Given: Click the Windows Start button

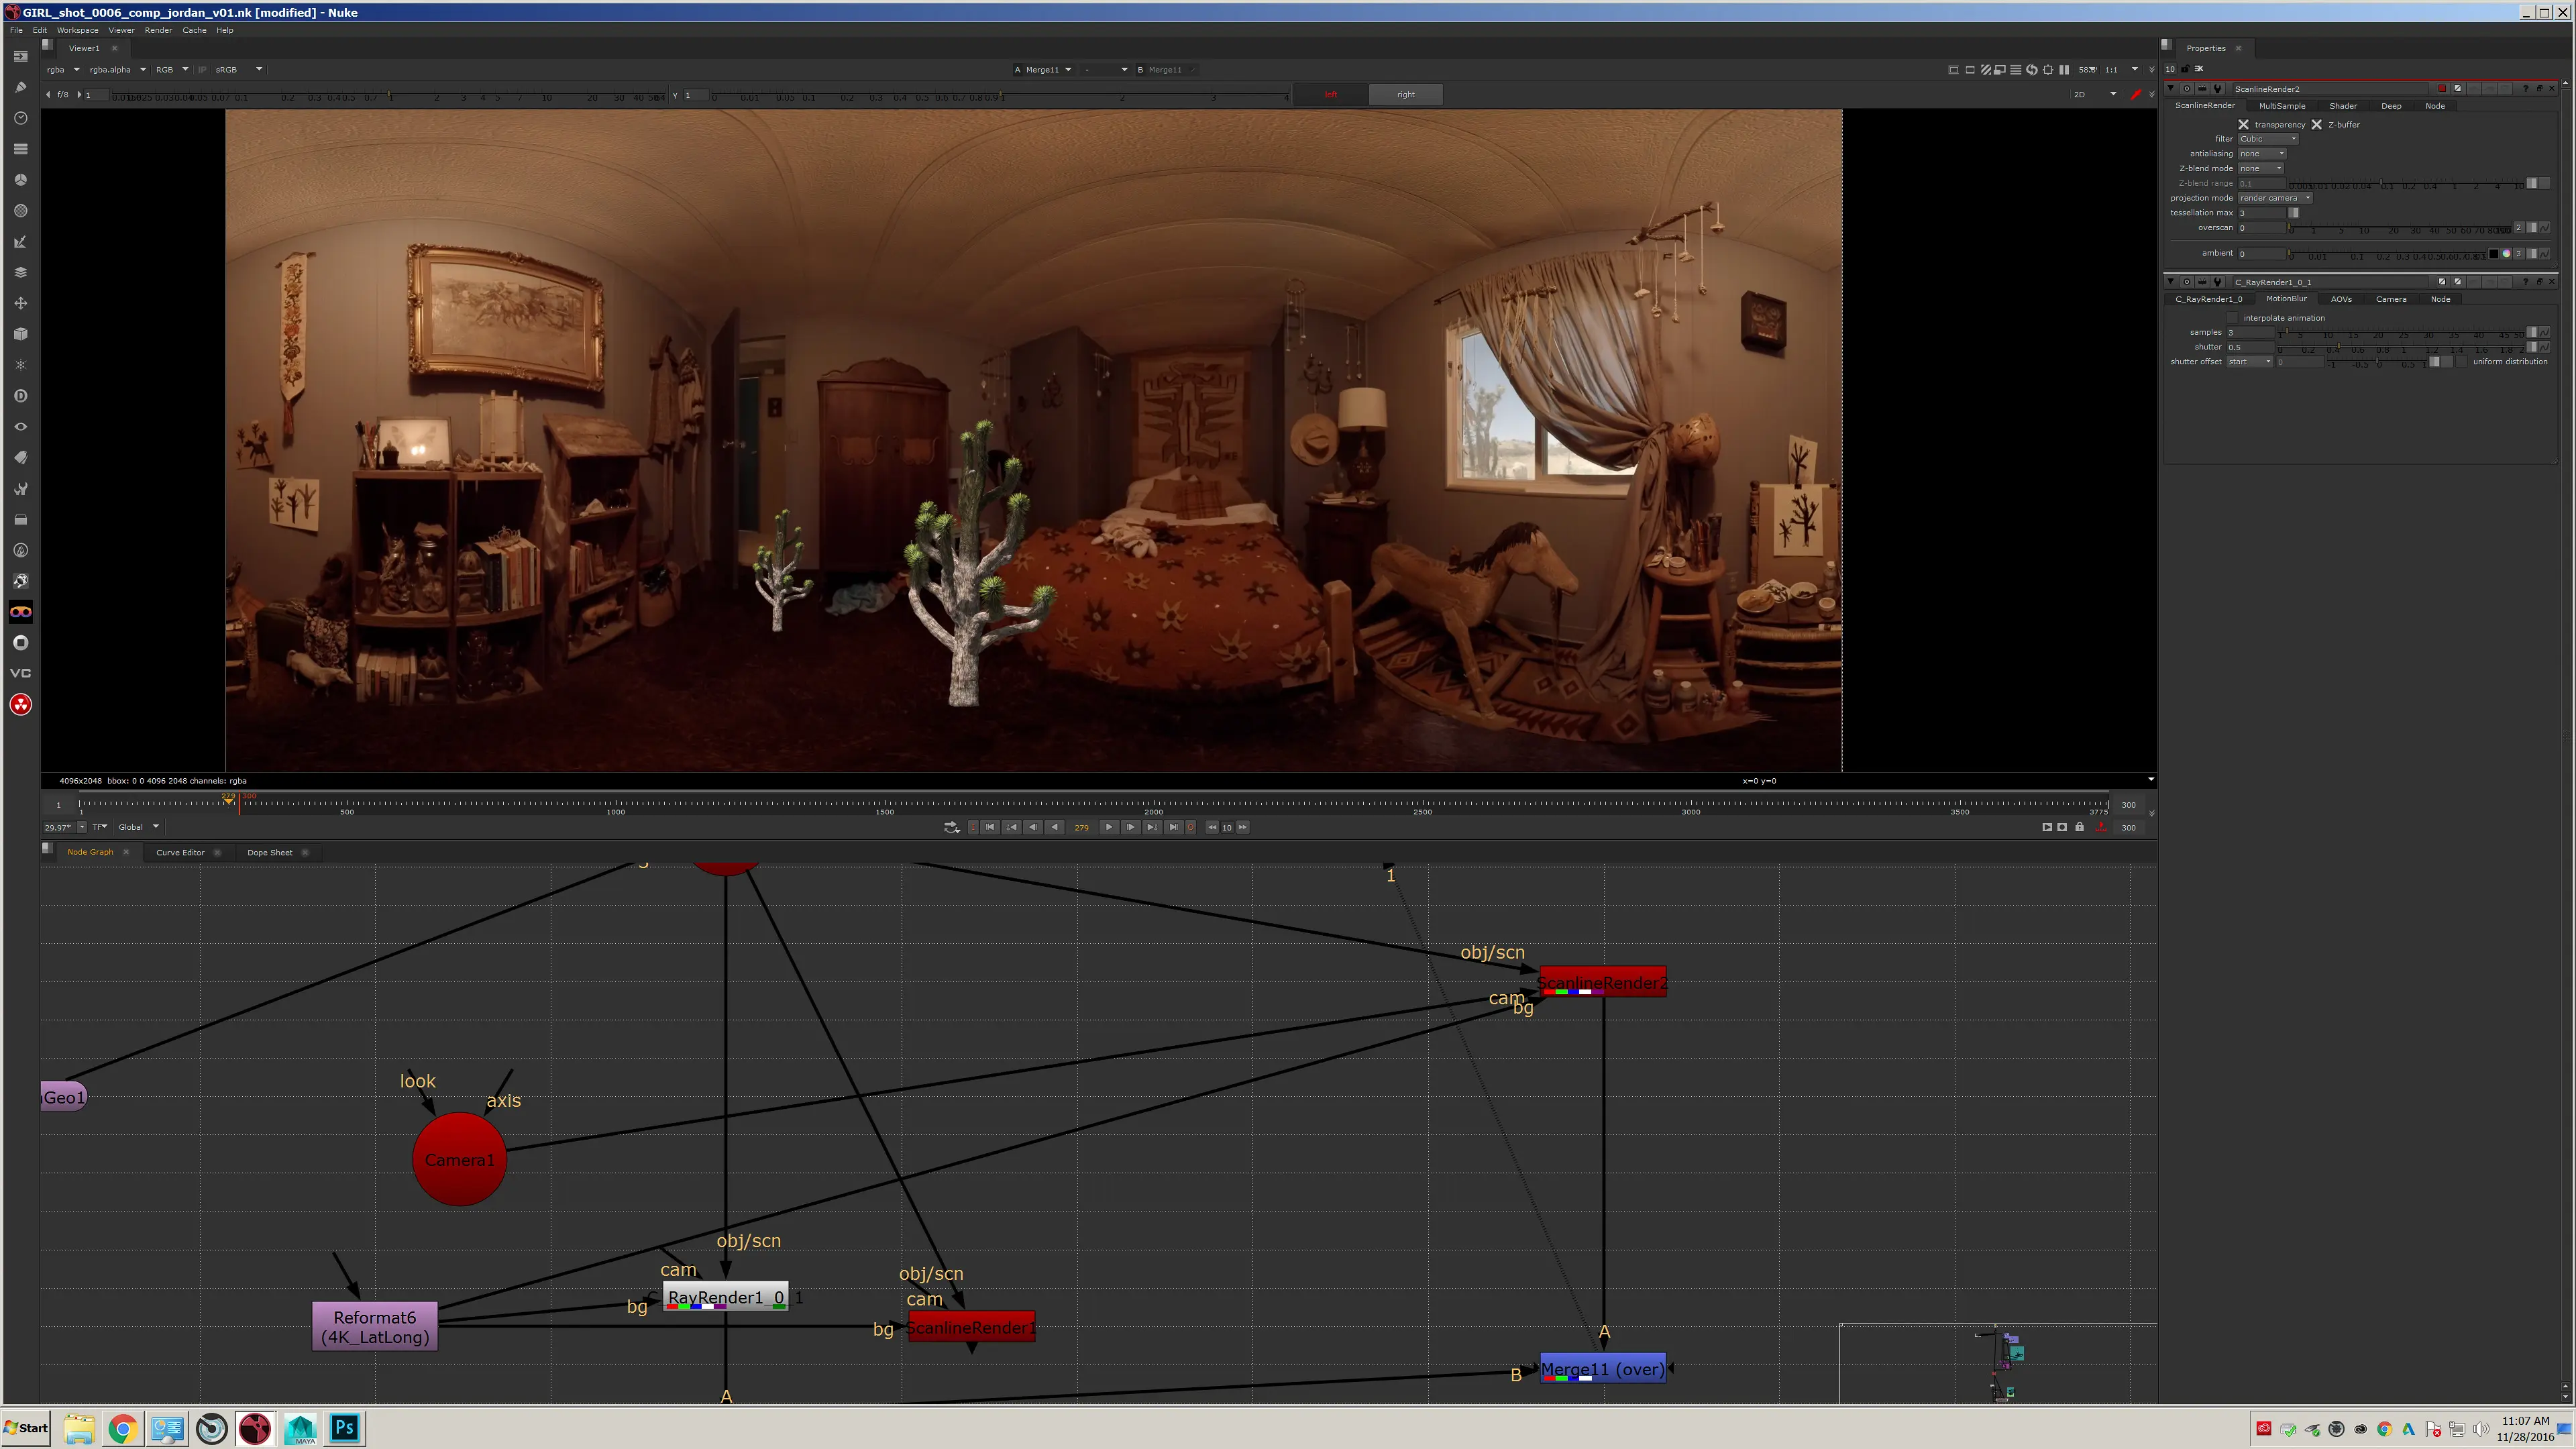Looking at the screenshot, I should (27, 1428).
